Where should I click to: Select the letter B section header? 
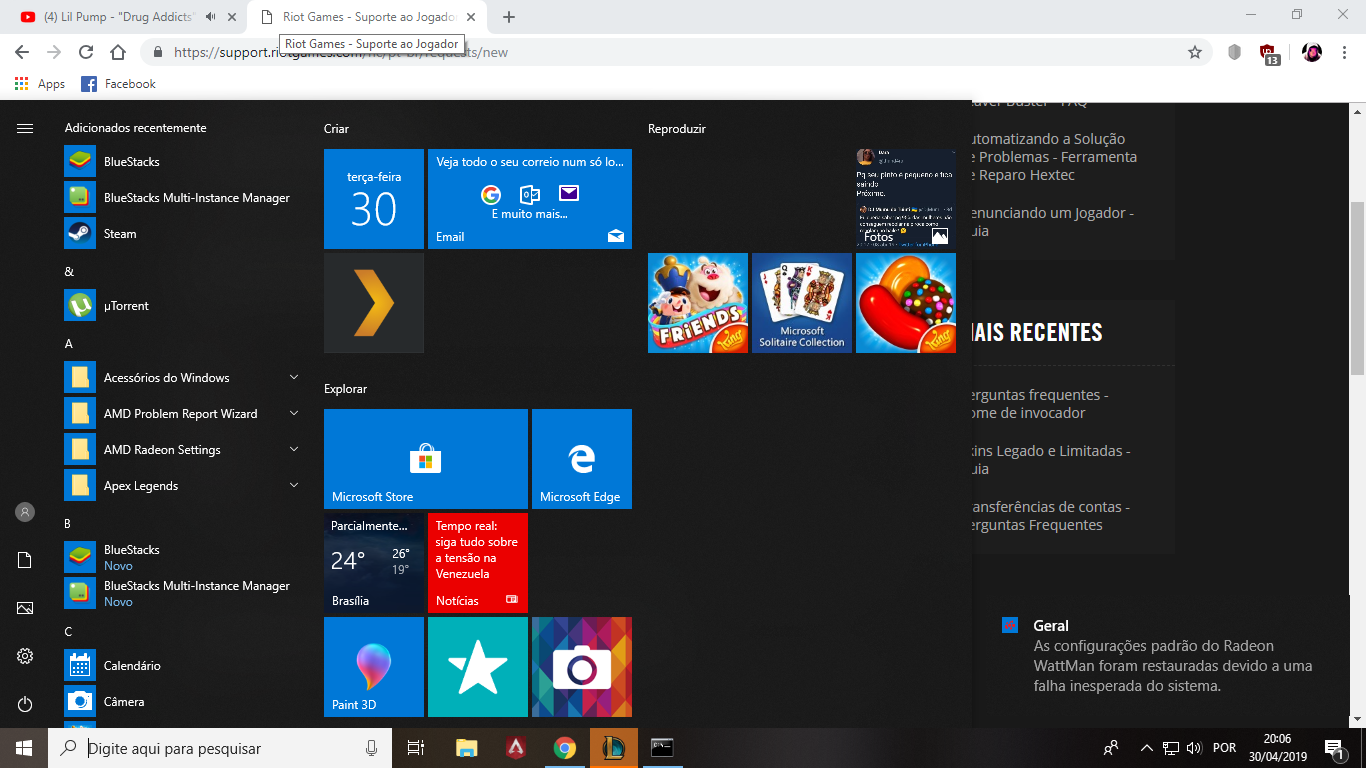68,523
